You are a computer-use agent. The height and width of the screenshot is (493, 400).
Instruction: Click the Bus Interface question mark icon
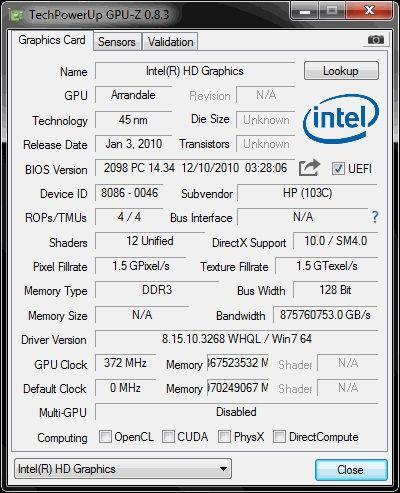[375, 217]
